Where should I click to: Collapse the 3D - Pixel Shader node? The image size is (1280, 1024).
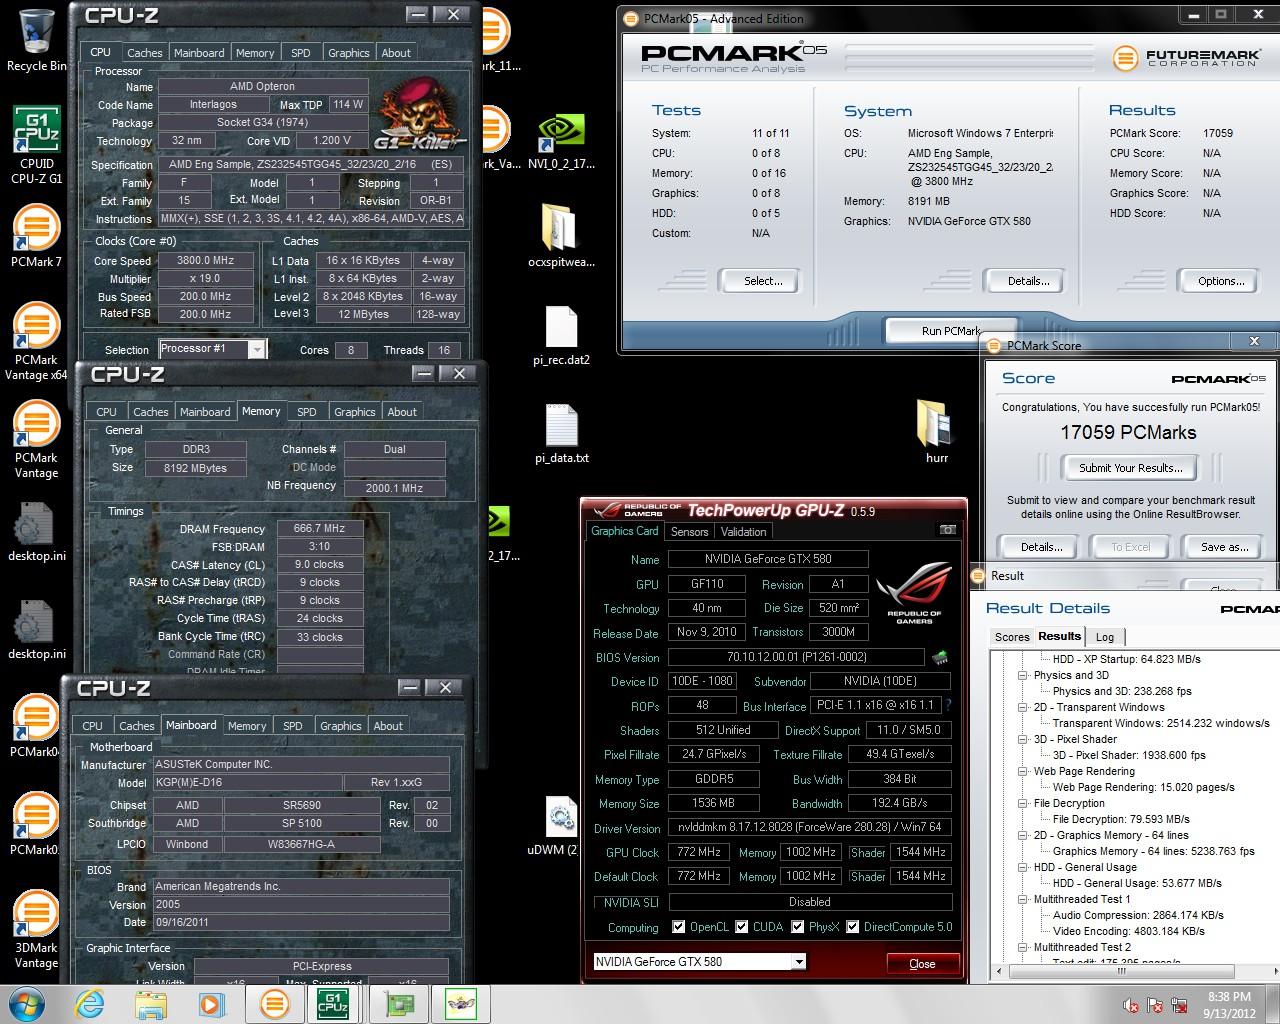[x=1023, y=739]
